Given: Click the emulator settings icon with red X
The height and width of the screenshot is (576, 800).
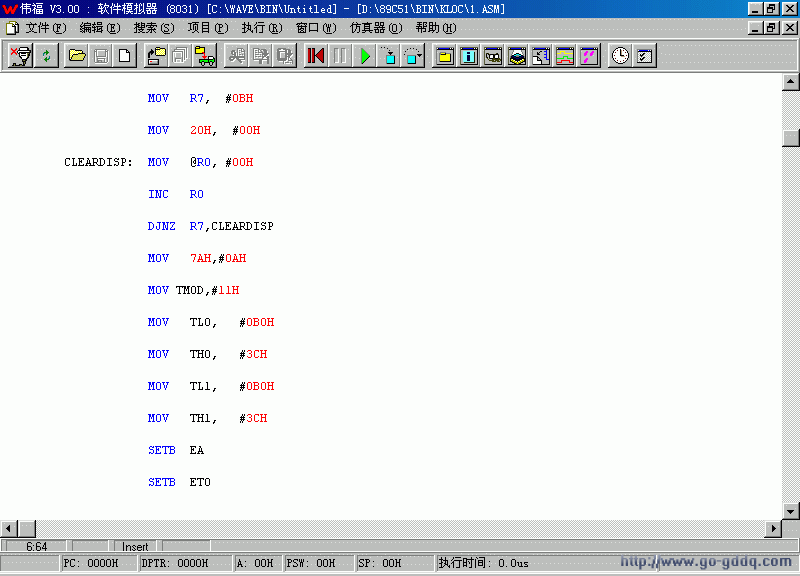Looking at the screenshot, I should click(21, 56).
